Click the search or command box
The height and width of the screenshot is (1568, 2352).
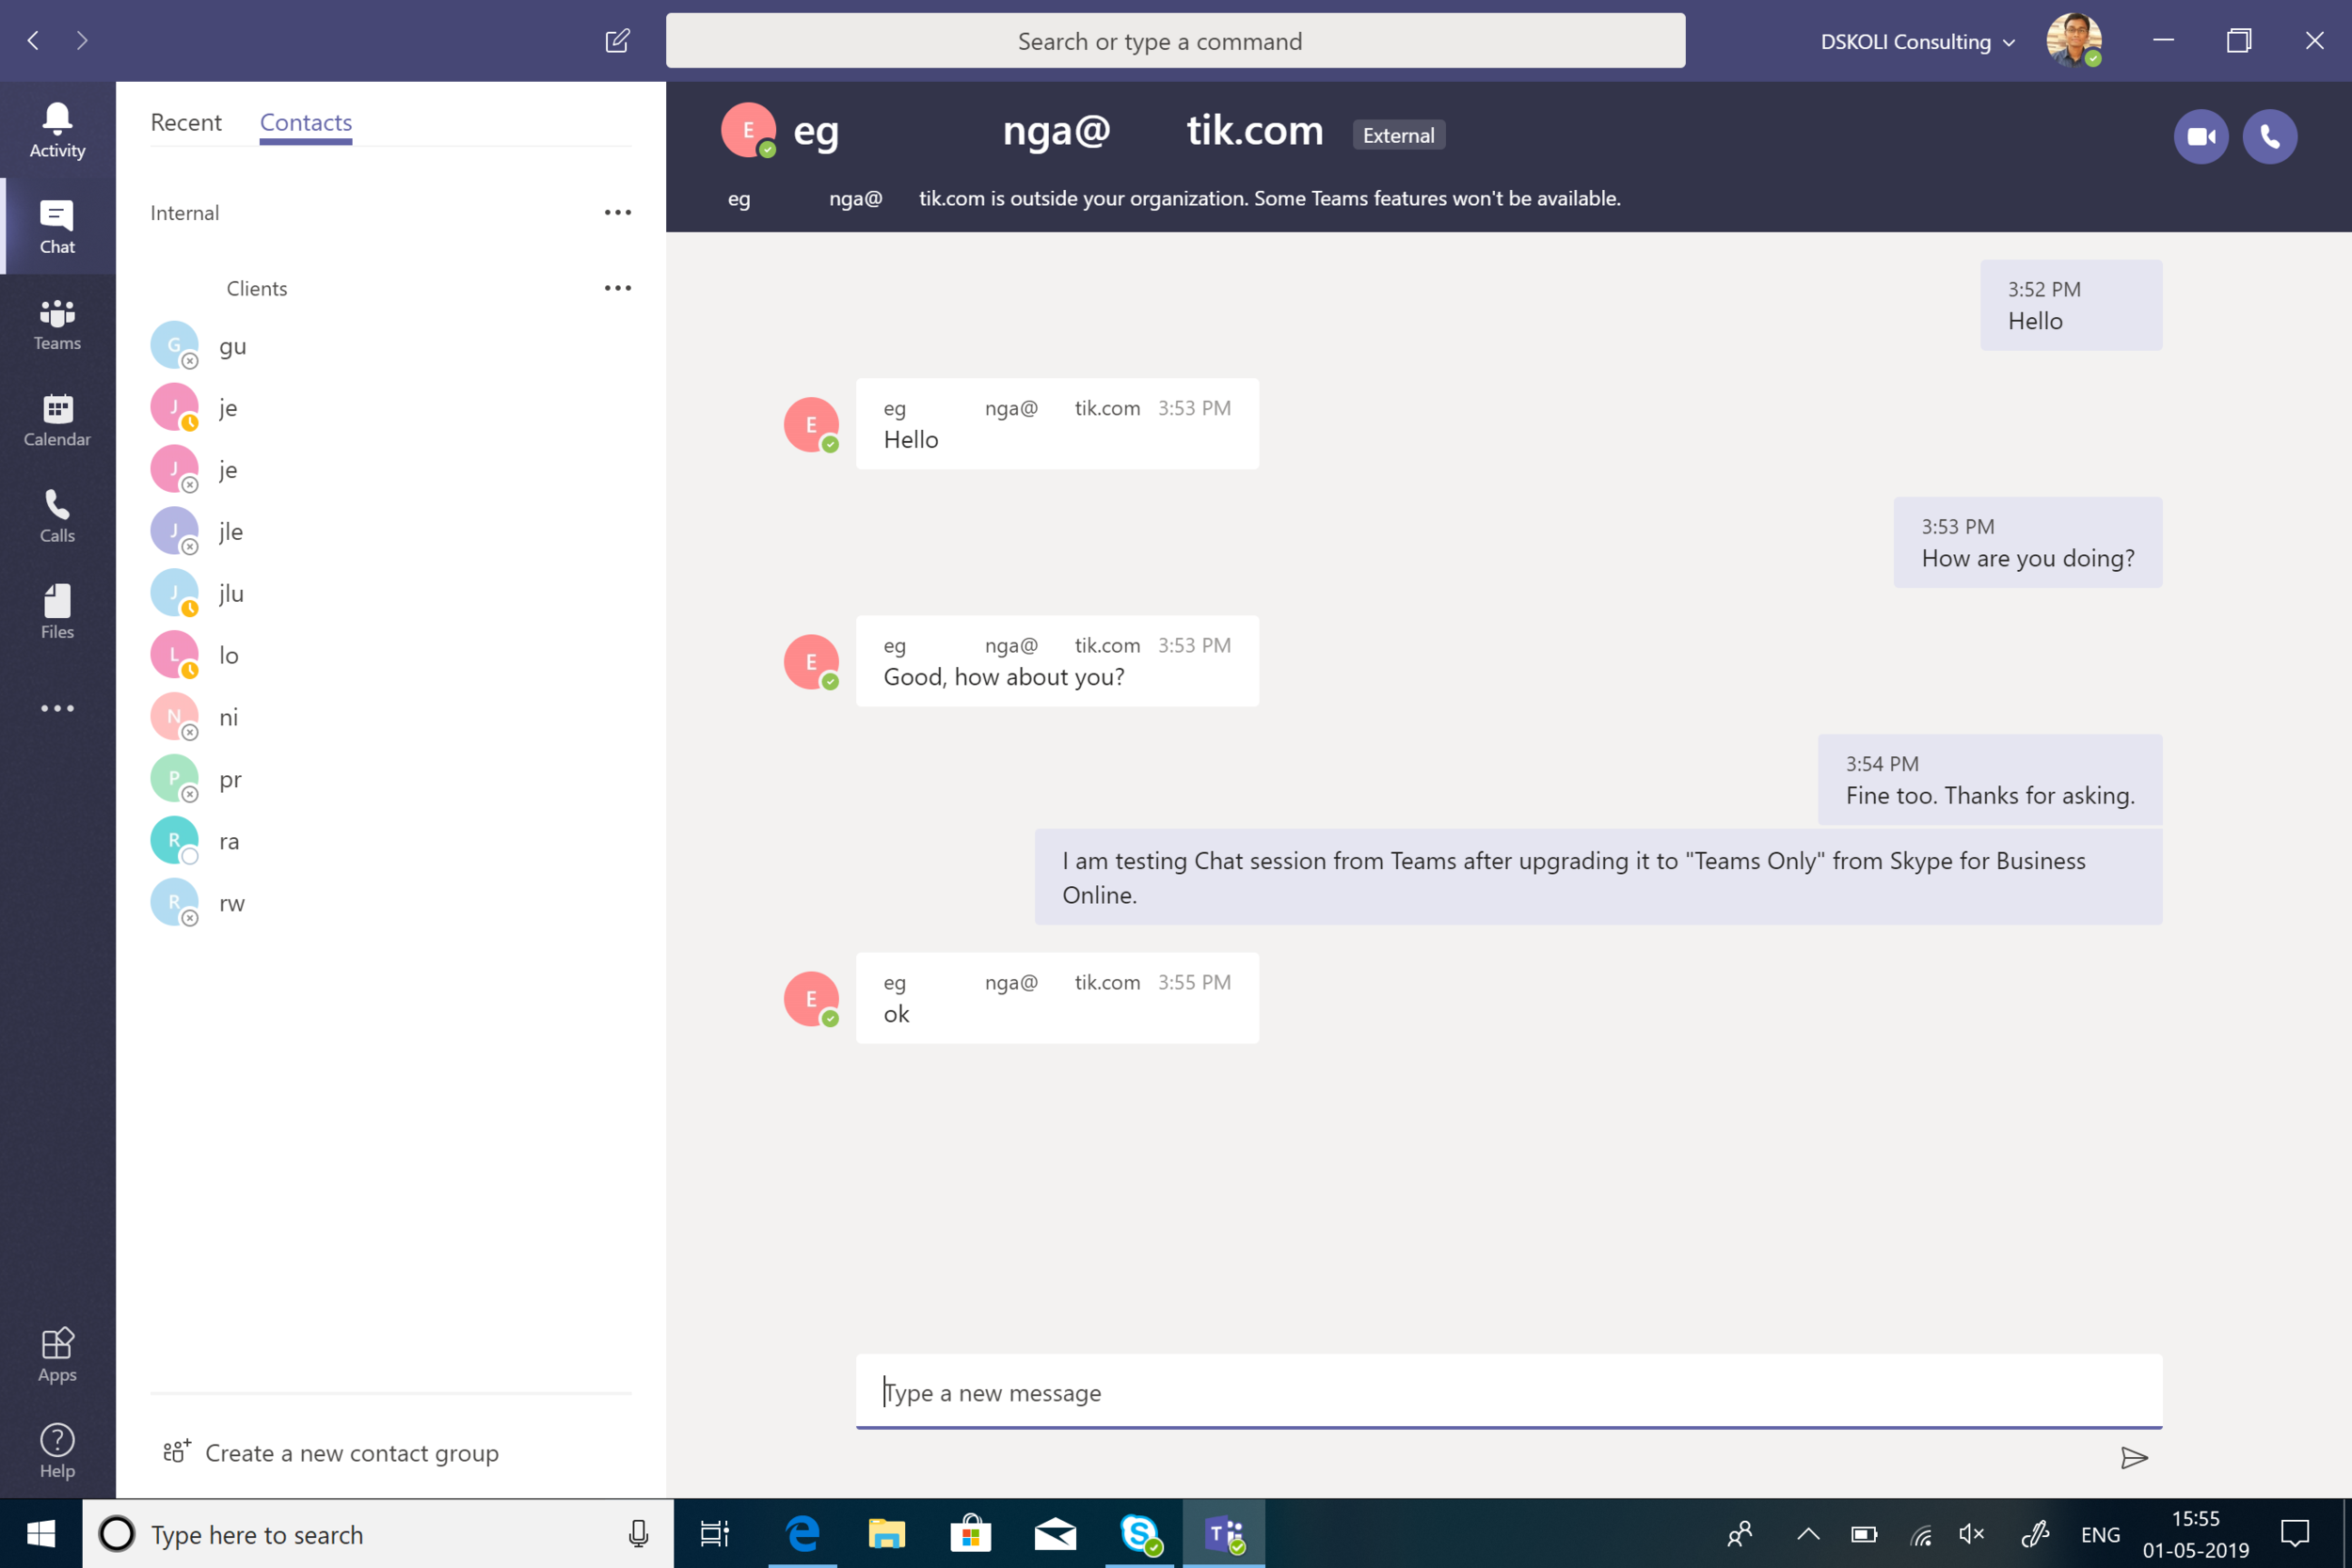tap(1175, 41)
